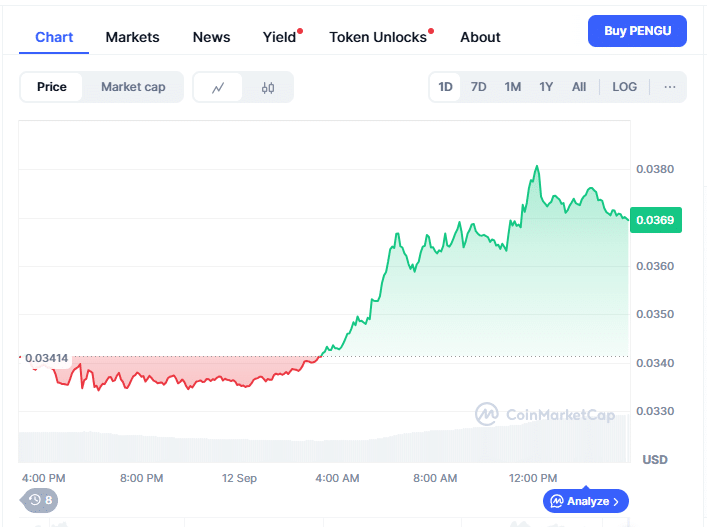Select the 1M time range
Screen dimensions: 707x527
(513, 87)
